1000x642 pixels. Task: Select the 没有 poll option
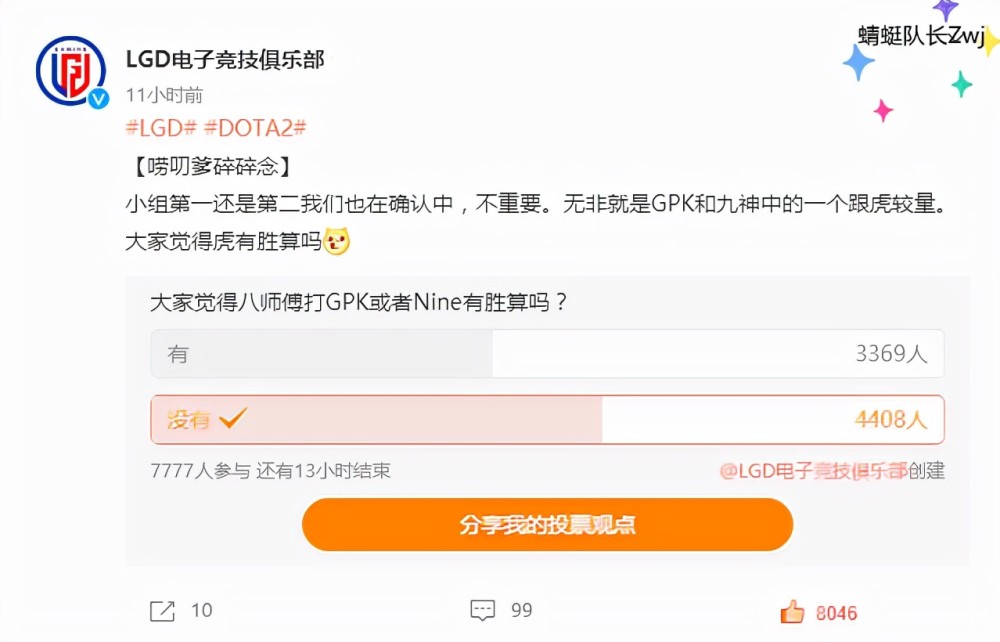click(x=547, y=419)
